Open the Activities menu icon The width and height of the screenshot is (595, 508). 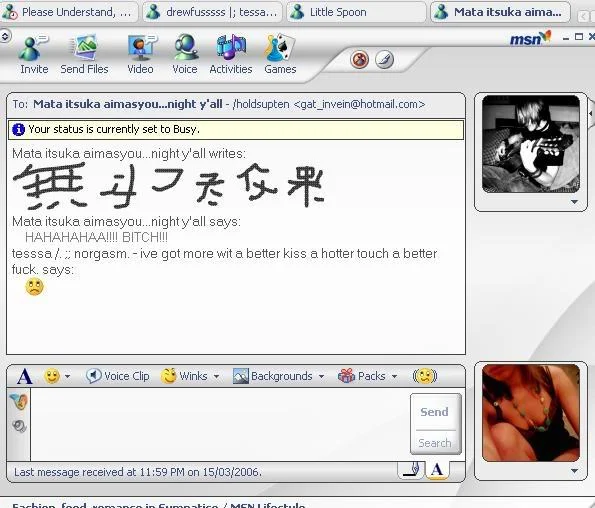(x=231, y=48)
